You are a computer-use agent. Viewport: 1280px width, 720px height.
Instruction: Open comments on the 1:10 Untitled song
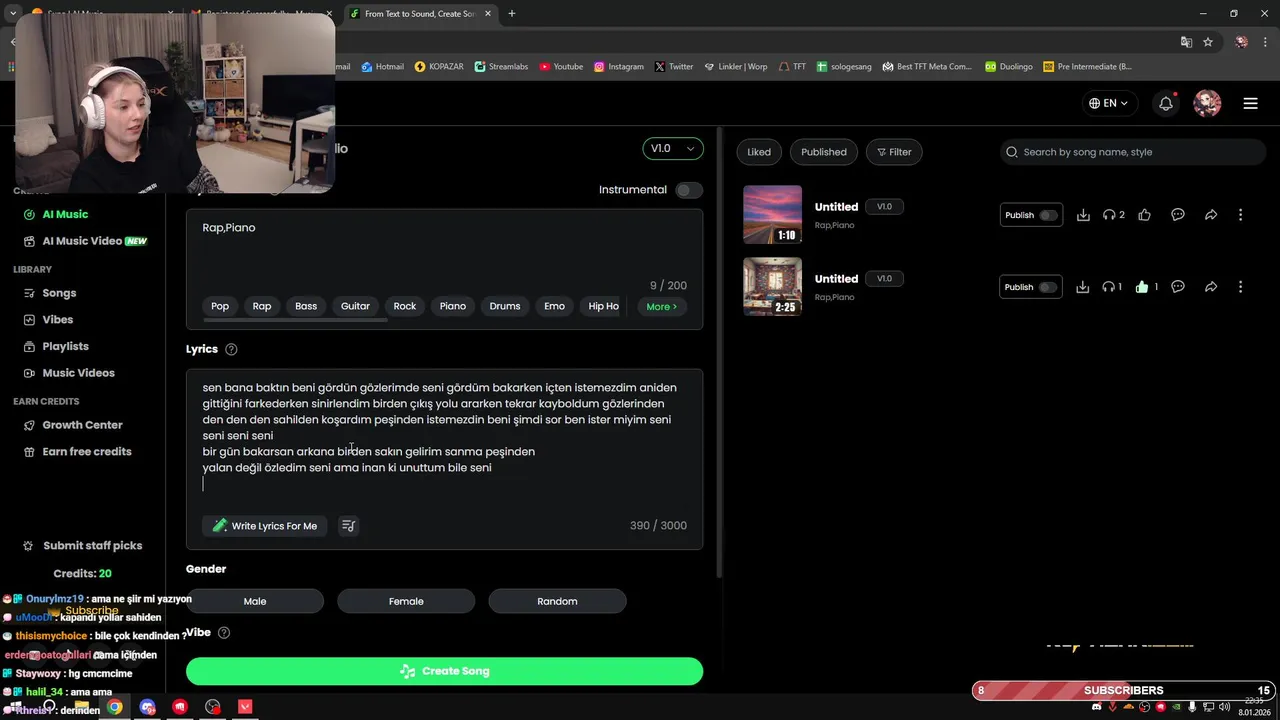(1178, 215)
